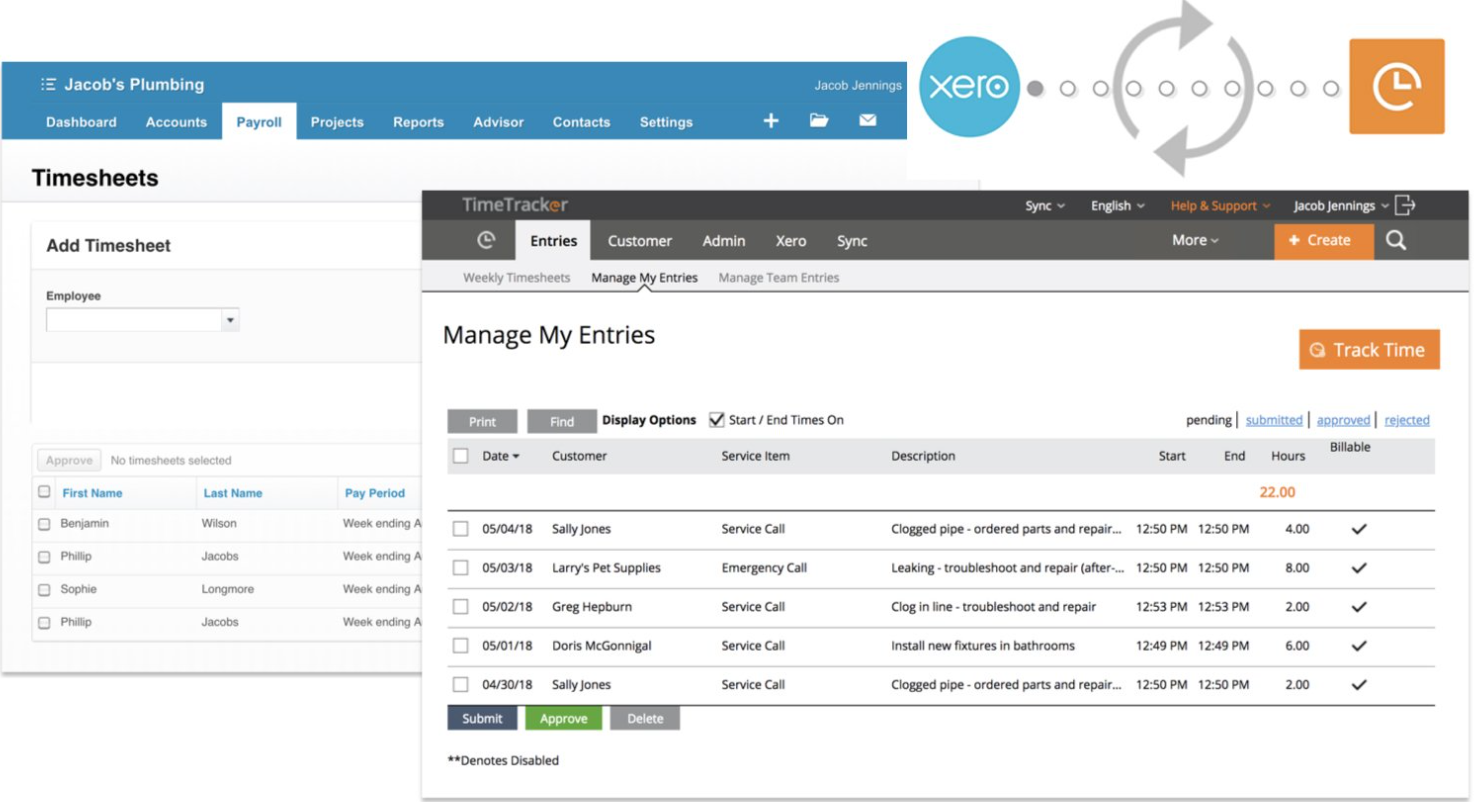Viewport: 1474px width, 802px height.
Task: Click billable checkmark for Doris McGonnigal row
Action: click(x=1359, y=646)
